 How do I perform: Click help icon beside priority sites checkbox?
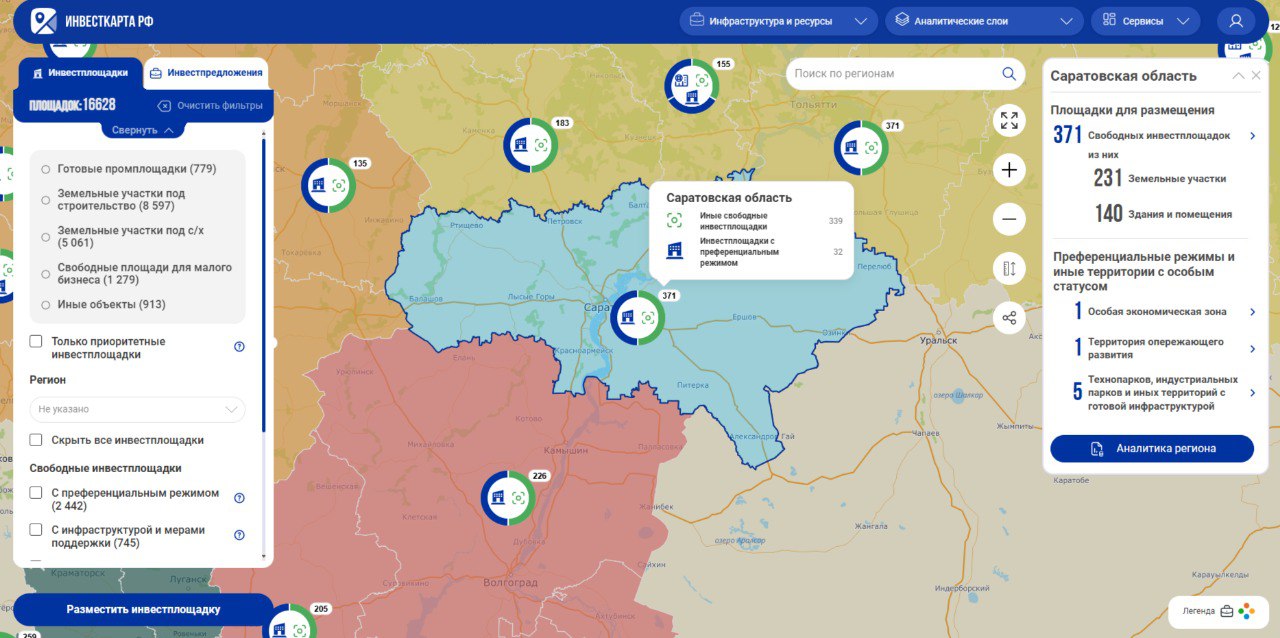(x=240, y=347)
